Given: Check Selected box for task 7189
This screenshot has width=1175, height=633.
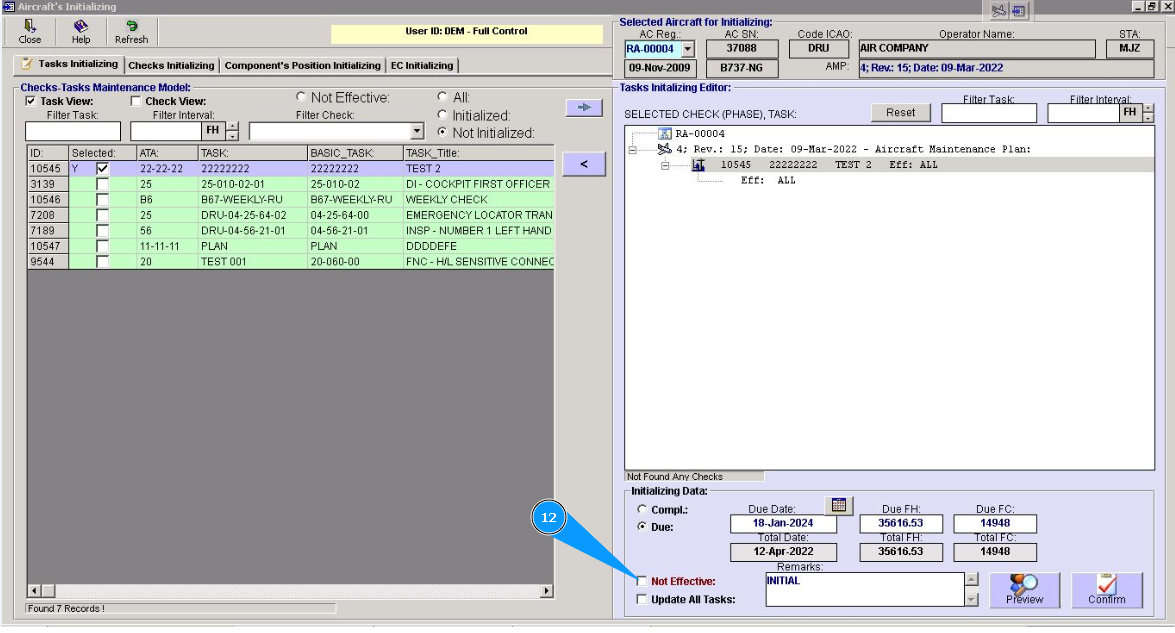Looking at the screenshot, I should pyautogui.click(x=103, y=231).
